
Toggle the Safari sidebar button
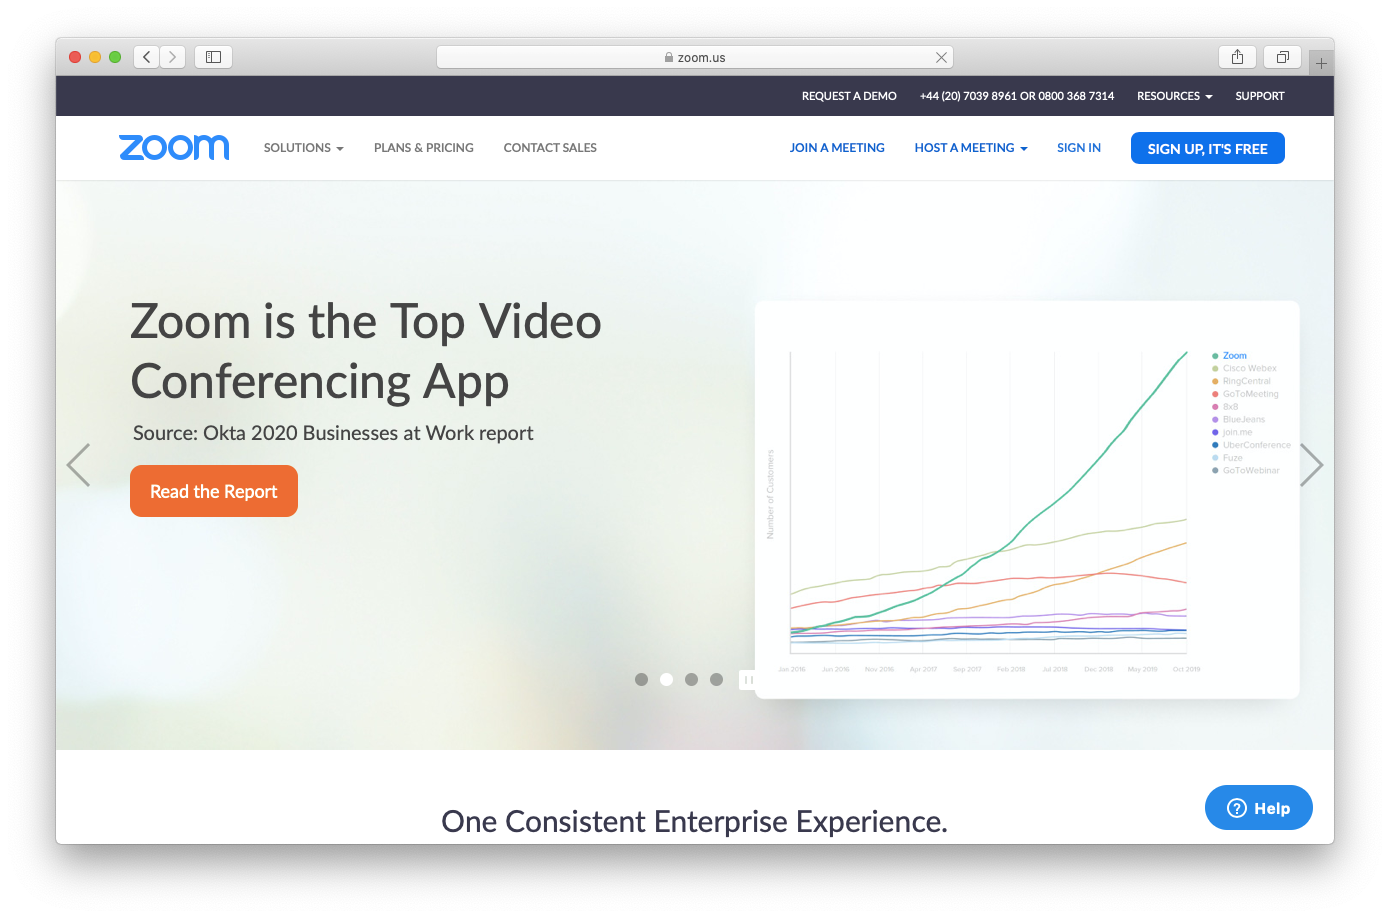pos(213,57)
